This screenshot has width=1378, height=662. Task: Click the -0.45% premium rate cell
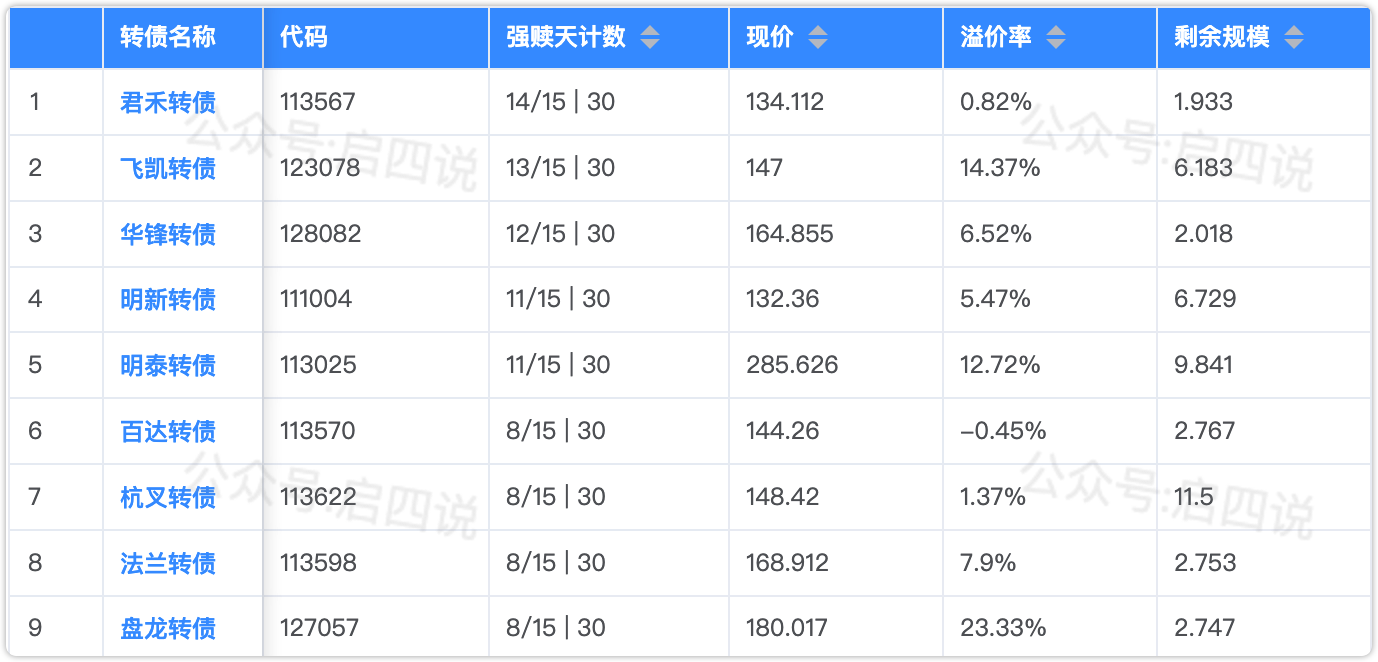[x=1003, y=431]
